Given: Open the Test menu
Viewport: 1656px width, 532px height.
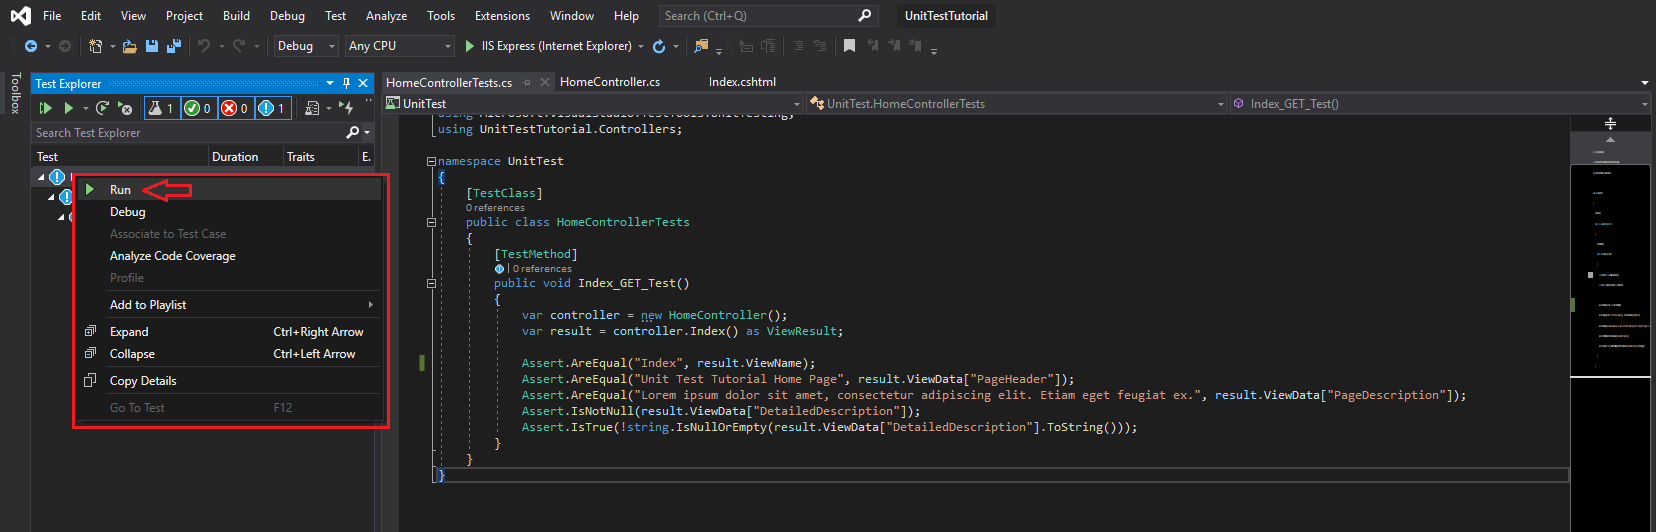Looking at the screenshot, I should 336,16.
